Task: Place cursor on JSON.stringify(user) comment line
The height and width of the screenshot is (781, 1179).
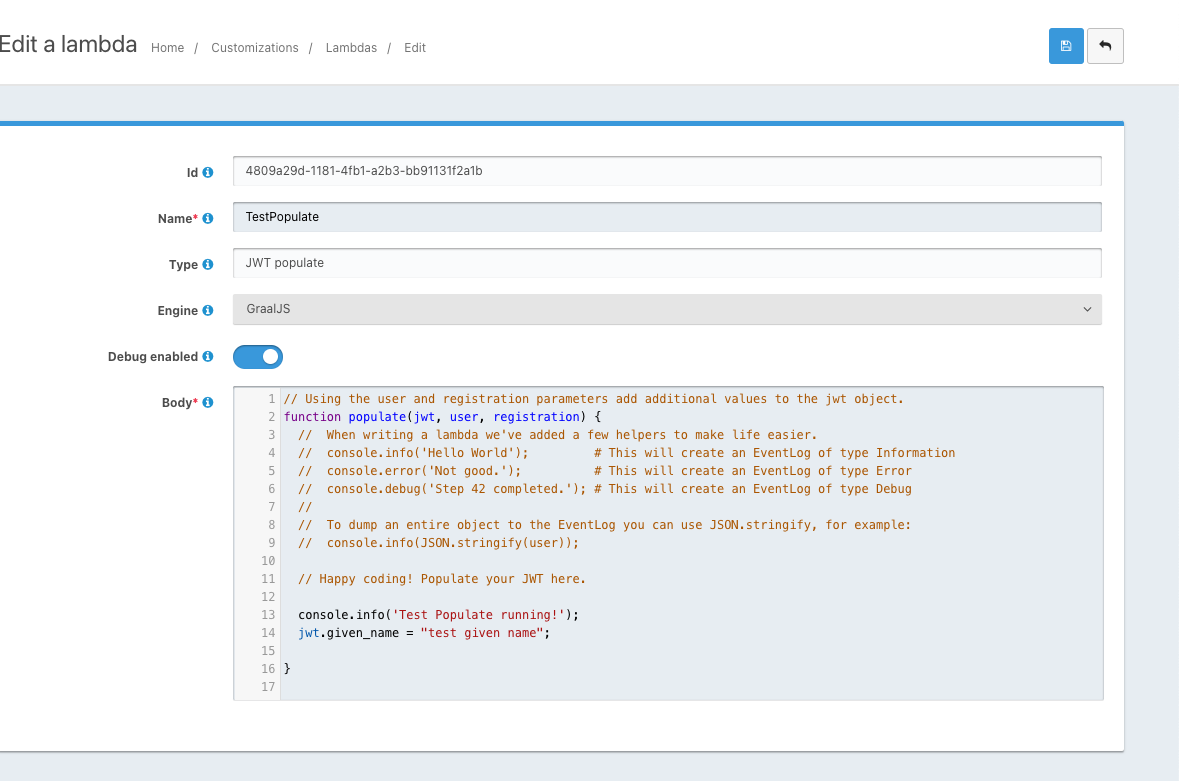Action: [x=438, y=543]
